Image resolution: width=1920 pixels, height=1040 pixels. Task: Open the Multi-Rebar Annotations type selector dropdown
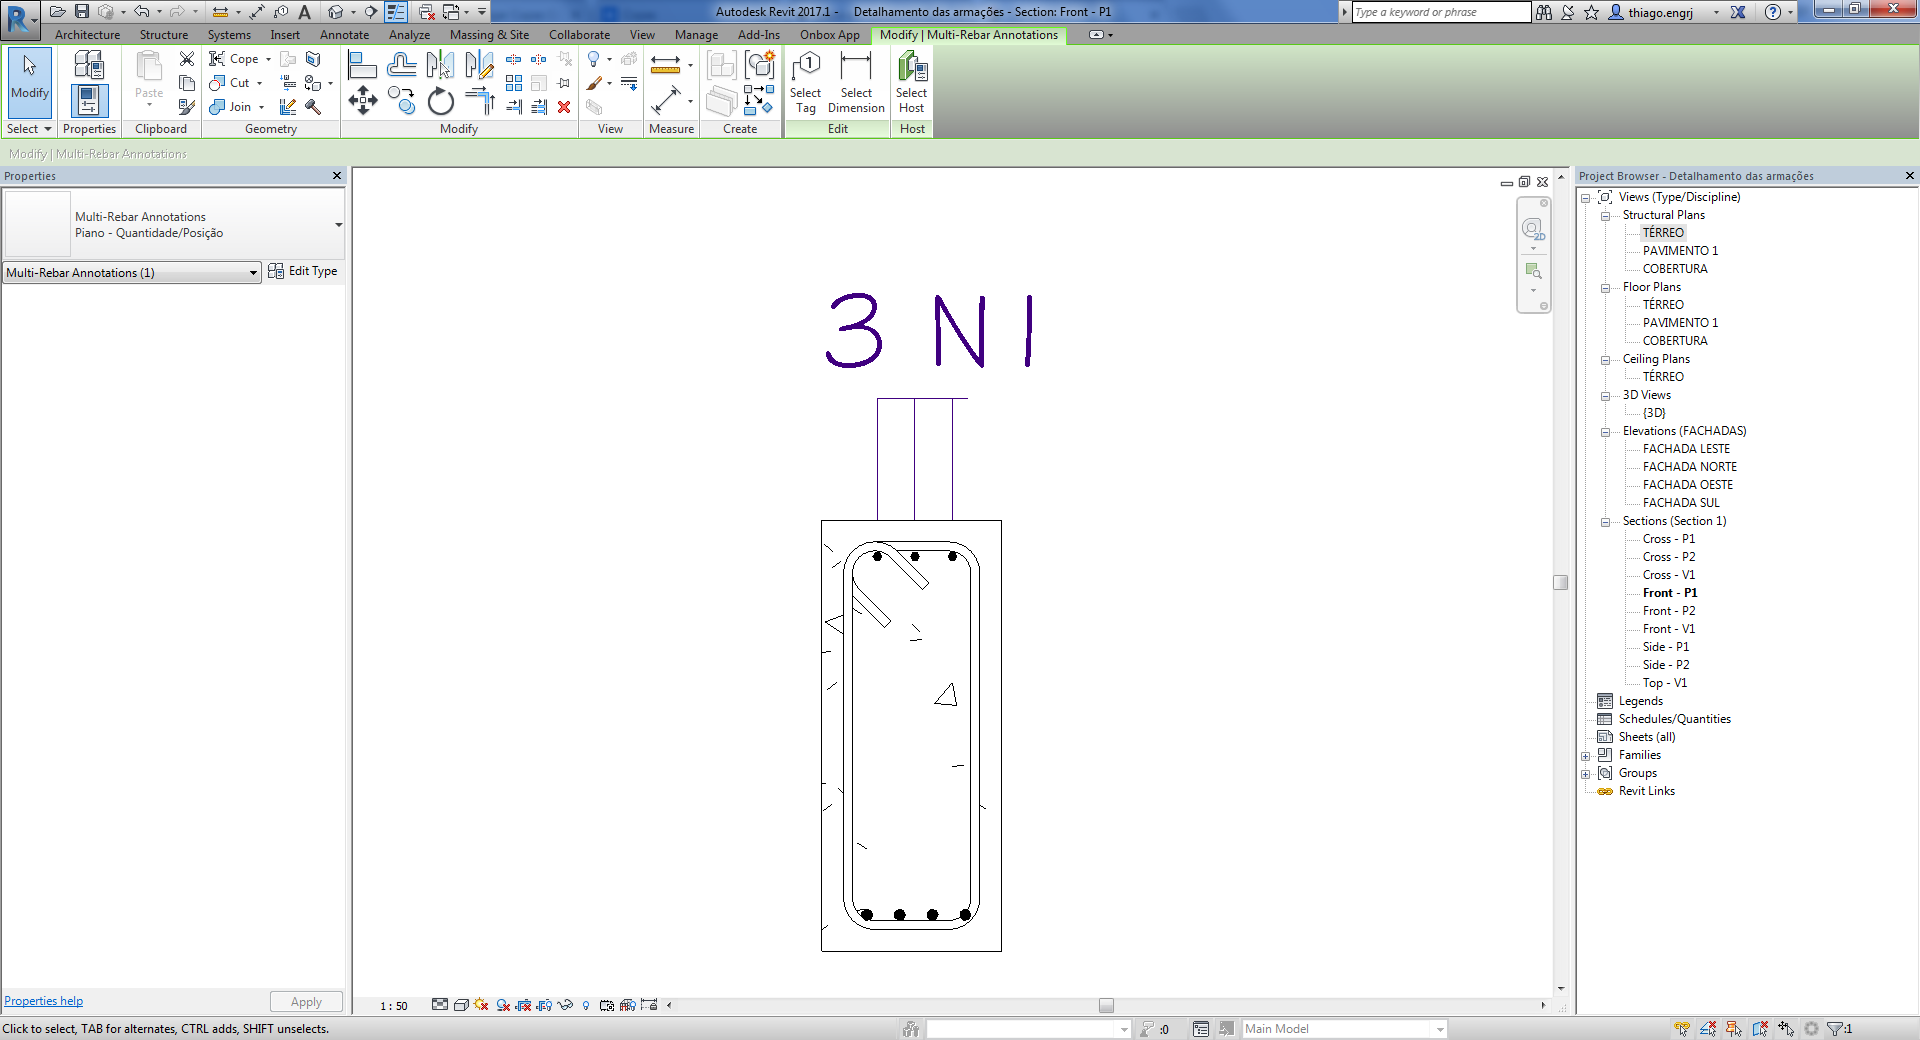pos(339,224)
